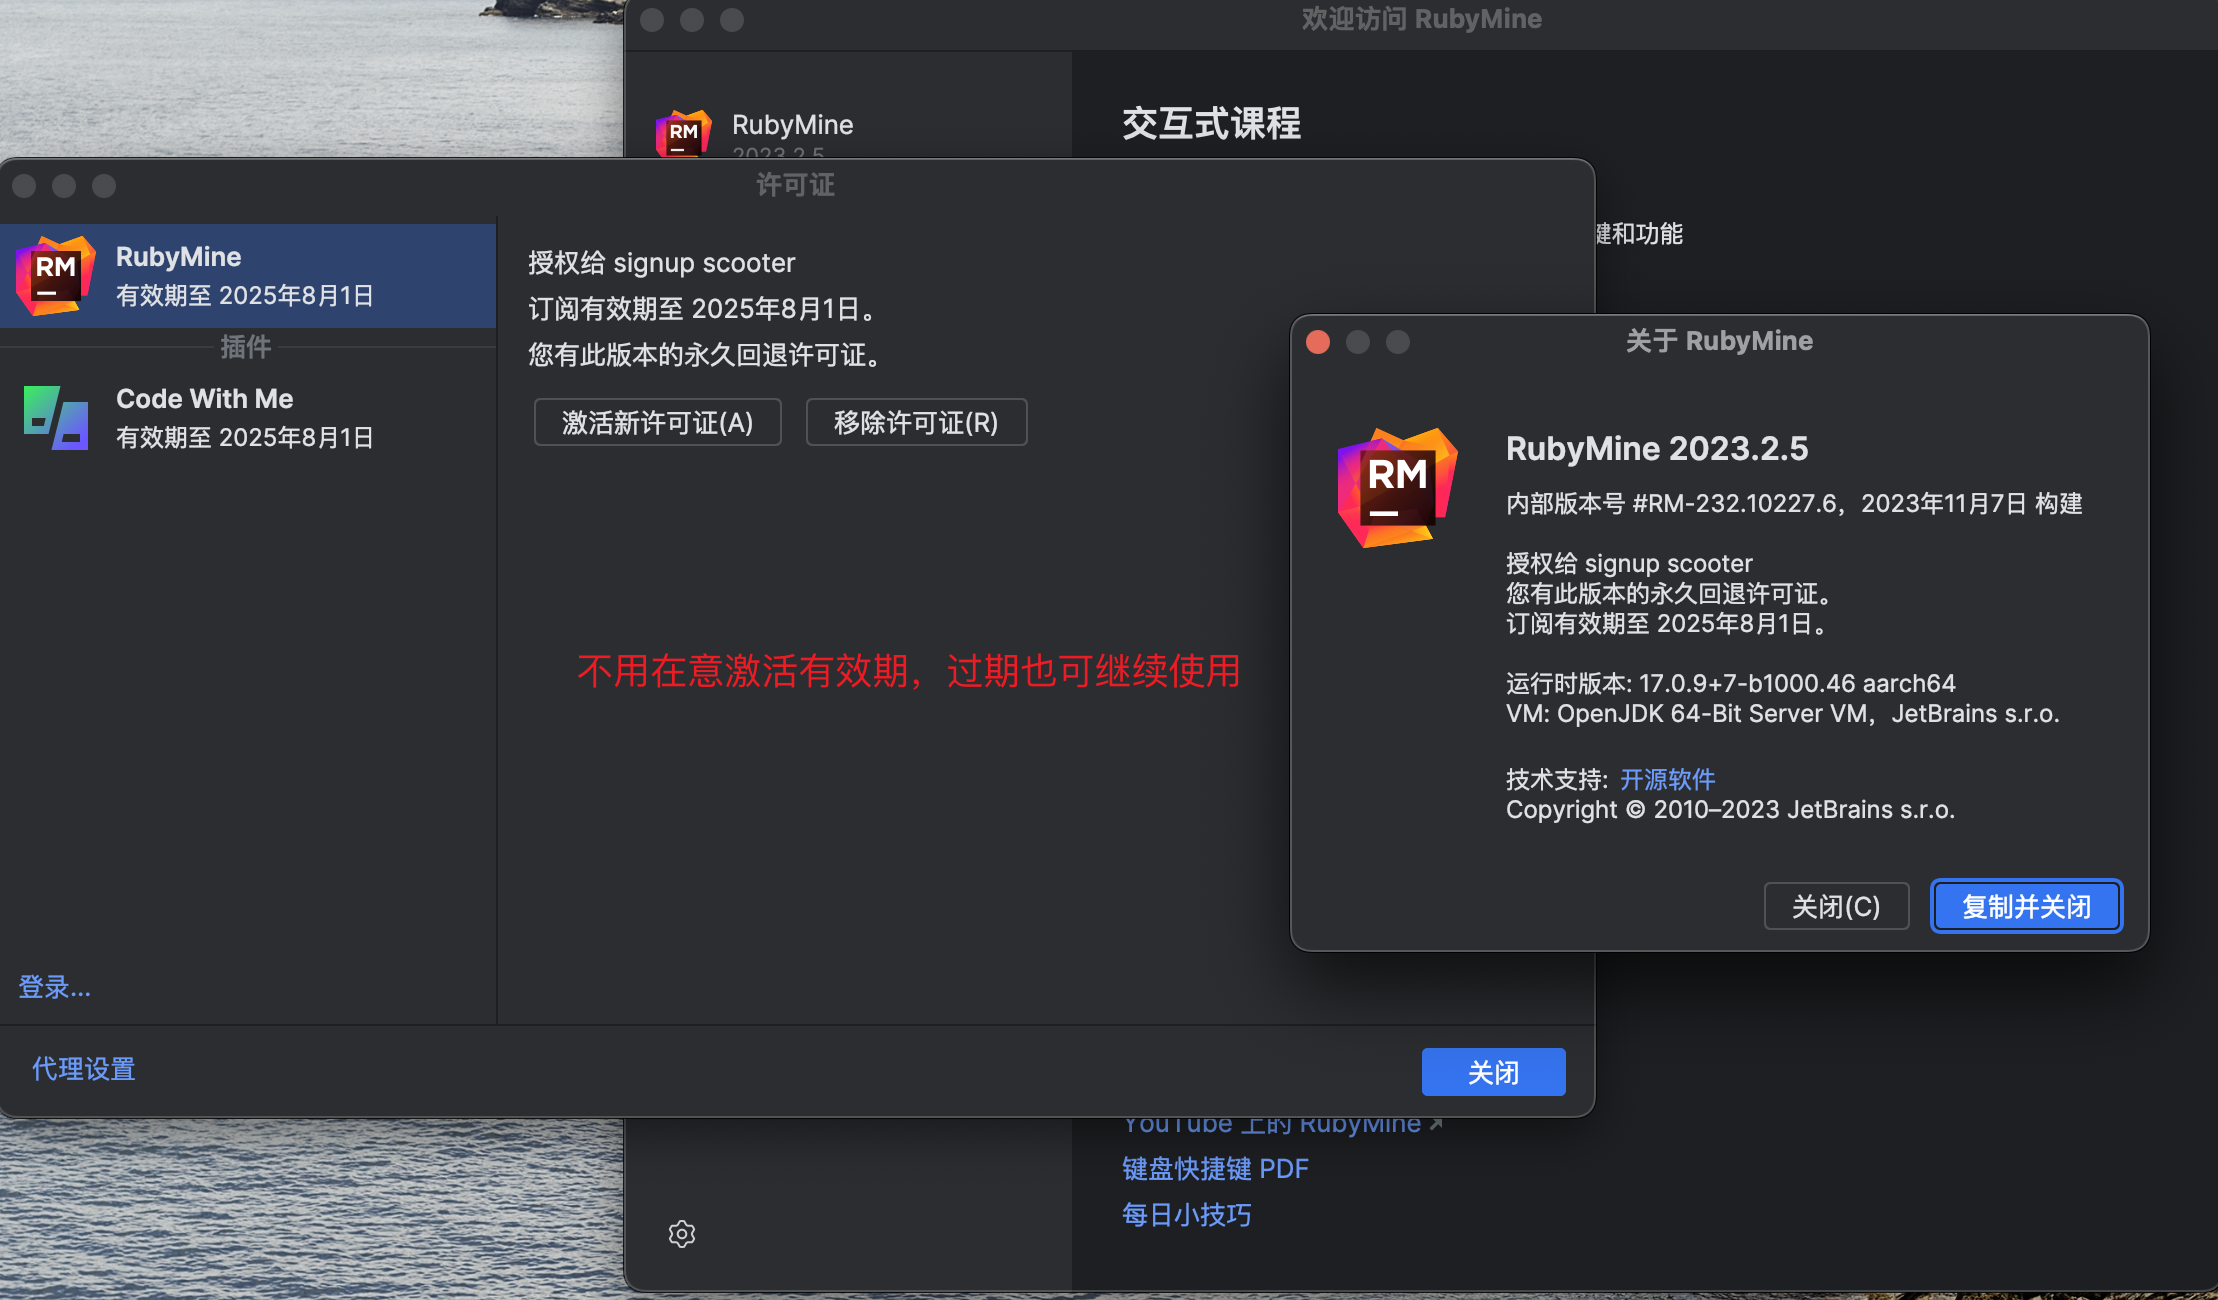Click the 插件 section label
The height and width of the screenshot is (1300, 2218).
[246, 347]
